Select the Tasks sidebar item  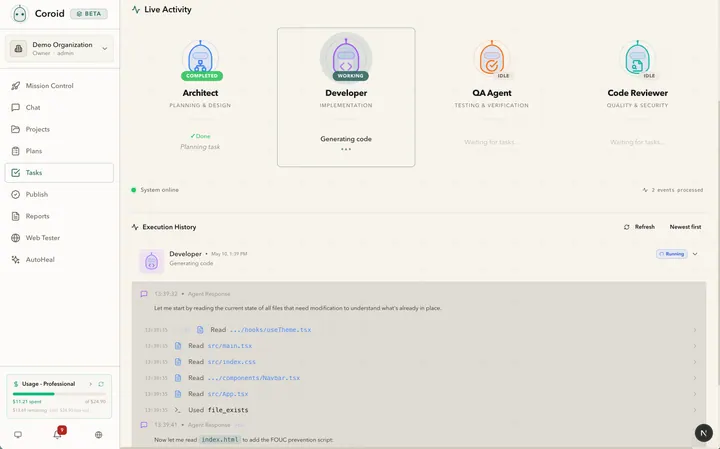(x=59, y=173)
